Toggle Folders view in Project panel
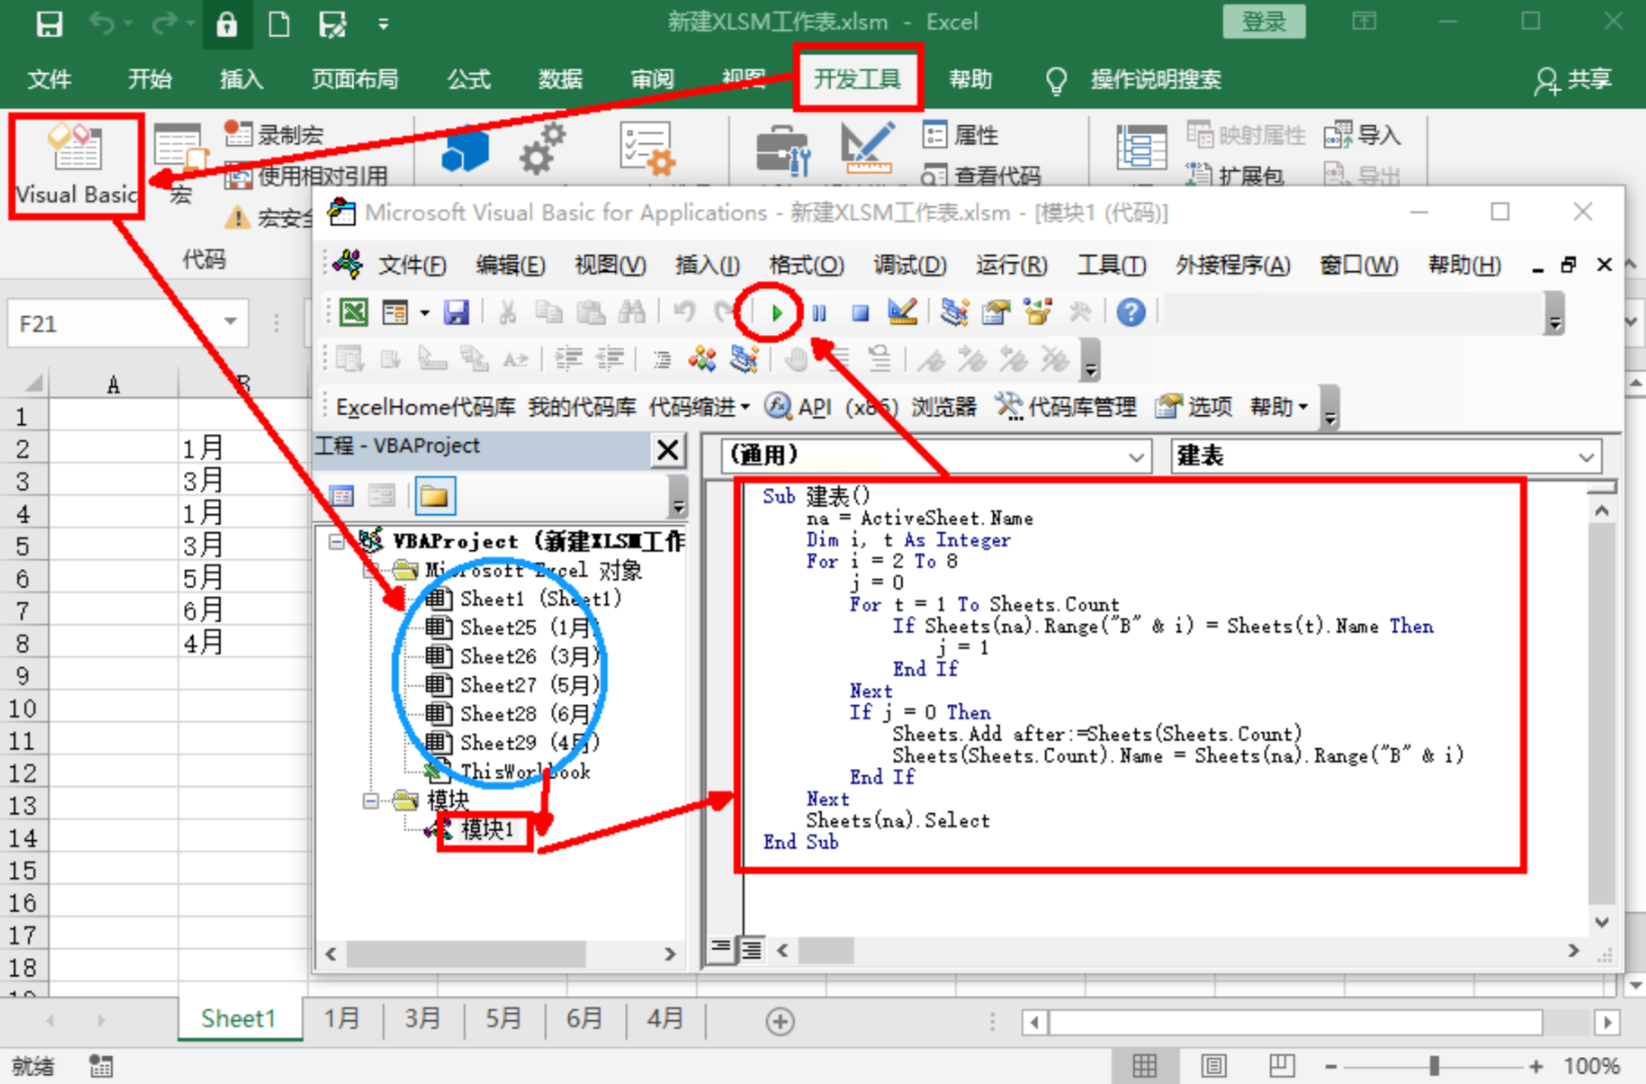The image size is (1646, 1084). tap(434, 496)
